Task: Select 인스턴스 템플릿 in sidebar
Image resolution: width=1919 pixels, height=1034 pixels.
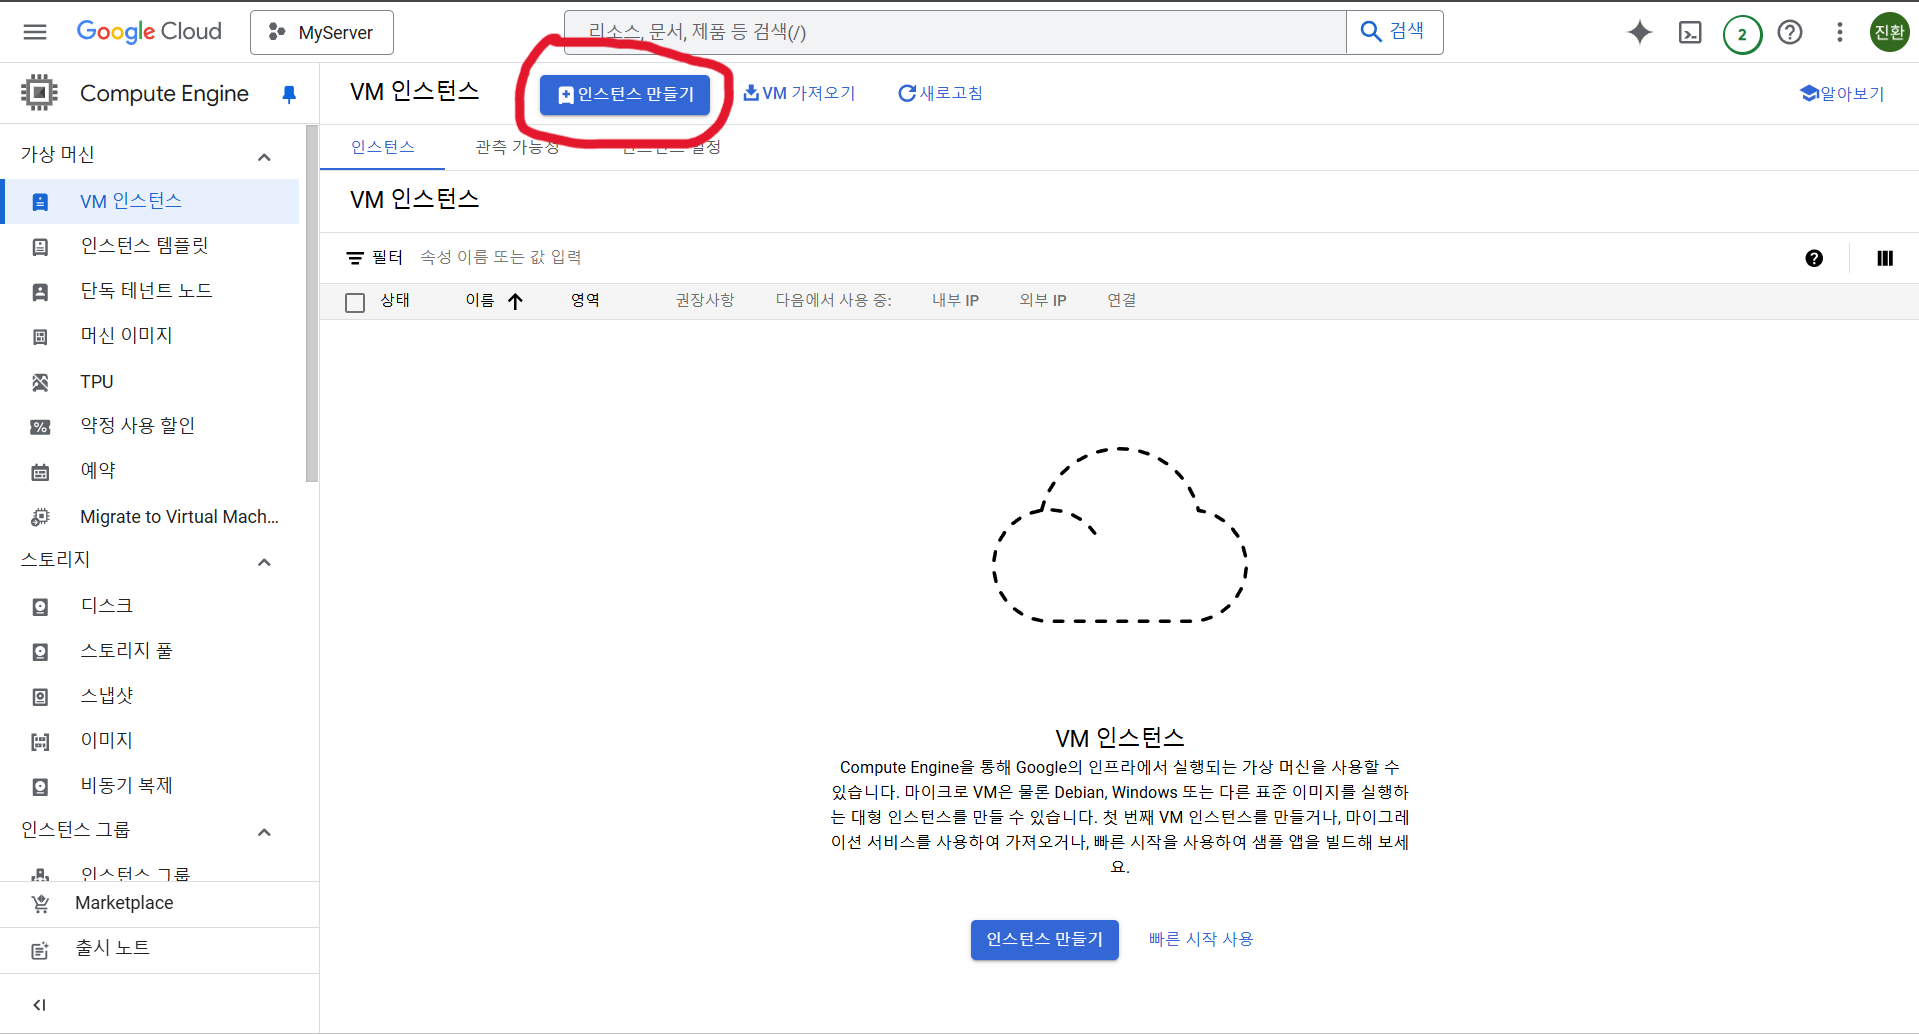Action: [x=144, y=246]
